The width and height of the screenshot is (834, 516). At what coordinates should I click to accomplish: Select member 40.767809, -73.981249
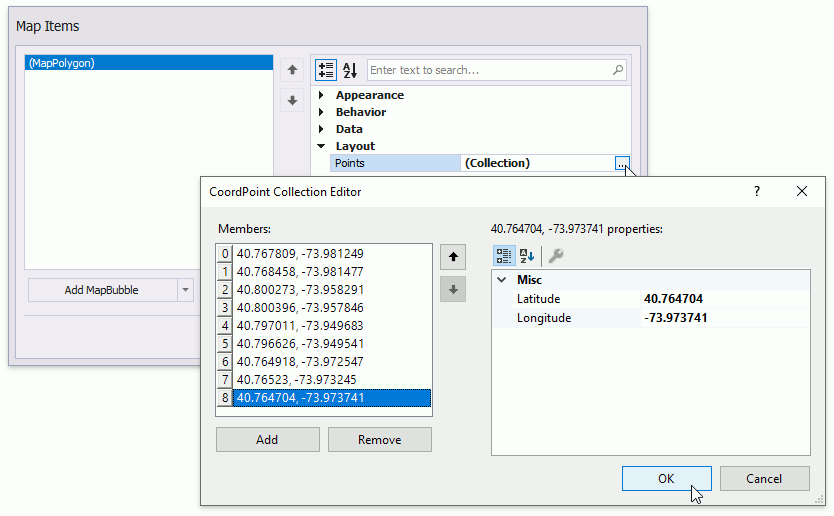(x=300, y=254)
